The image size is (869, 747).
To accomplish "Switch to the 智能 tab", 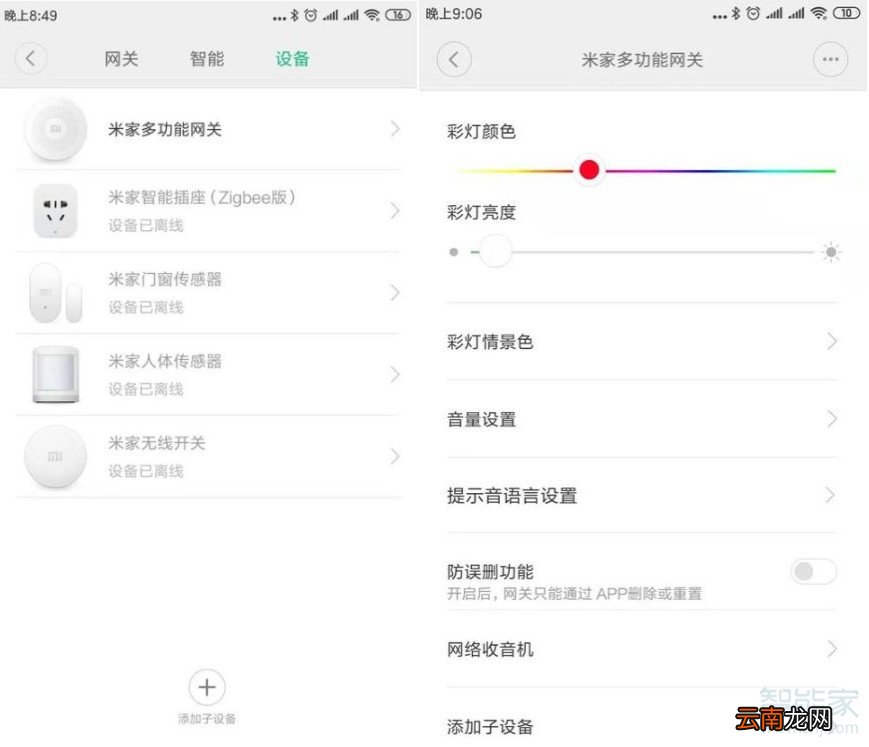I will click(x=207, y=59).
